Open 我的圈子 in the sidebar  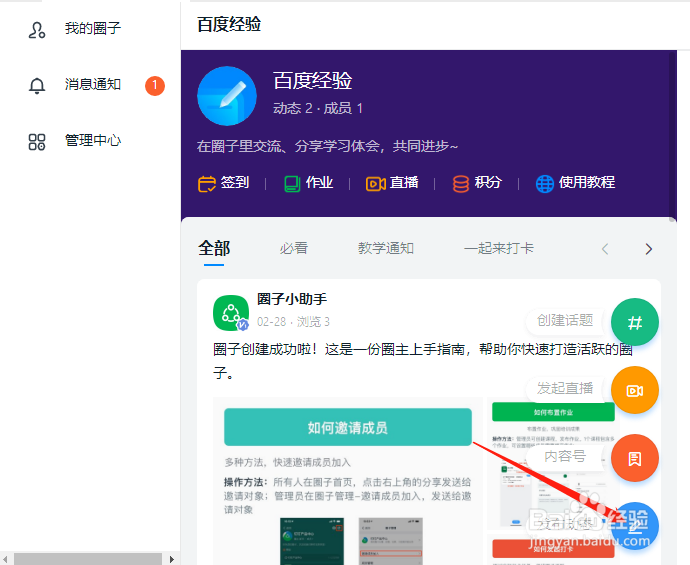click(93, 29)
